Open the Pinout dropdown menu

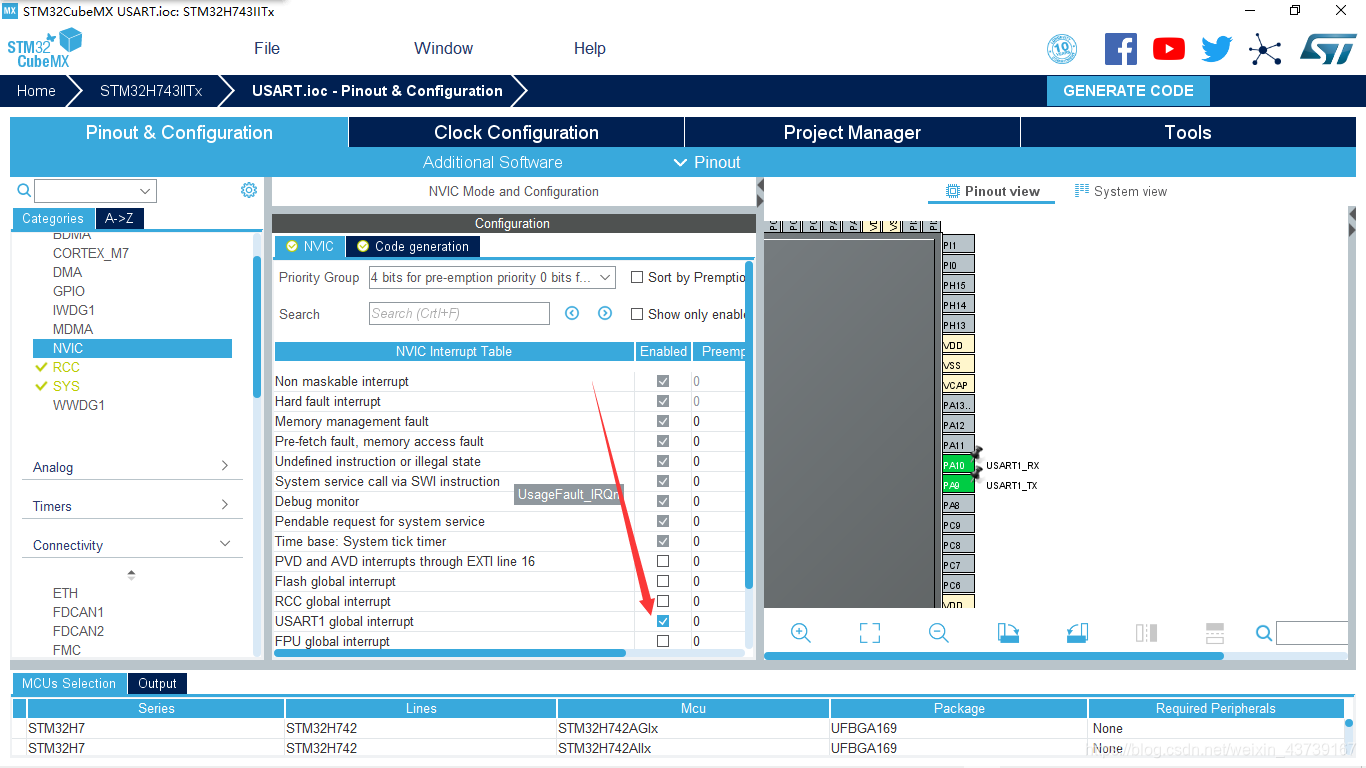[708, 162]
